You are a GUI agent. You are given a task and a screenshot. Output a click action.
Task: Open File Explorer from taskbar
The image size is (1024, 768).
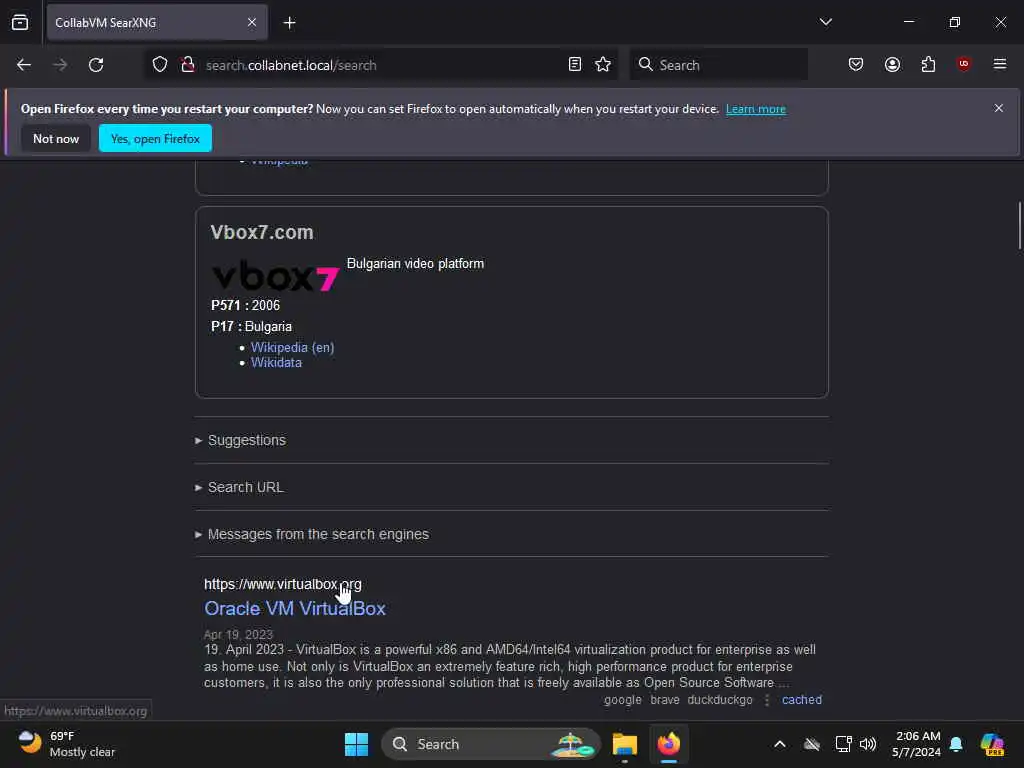pyautogui.click(x=624, y=744)
